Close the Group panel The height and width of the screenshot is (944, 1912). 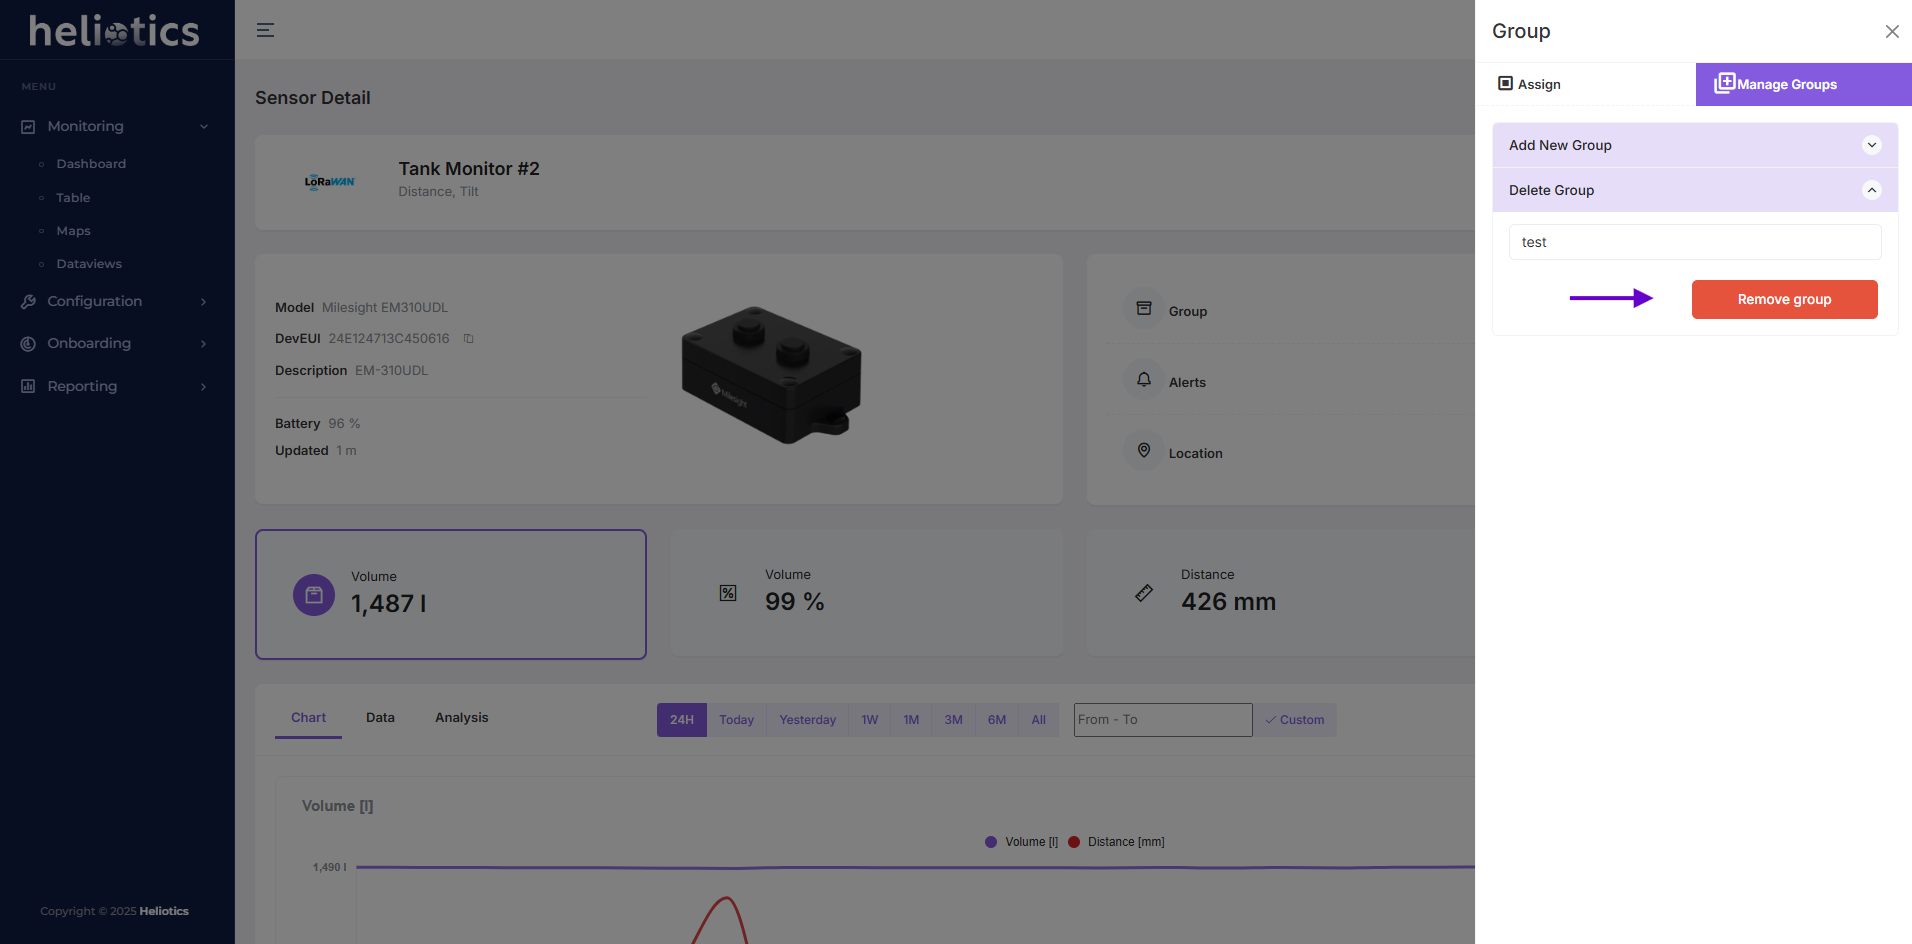click(x=1892, y=32)
